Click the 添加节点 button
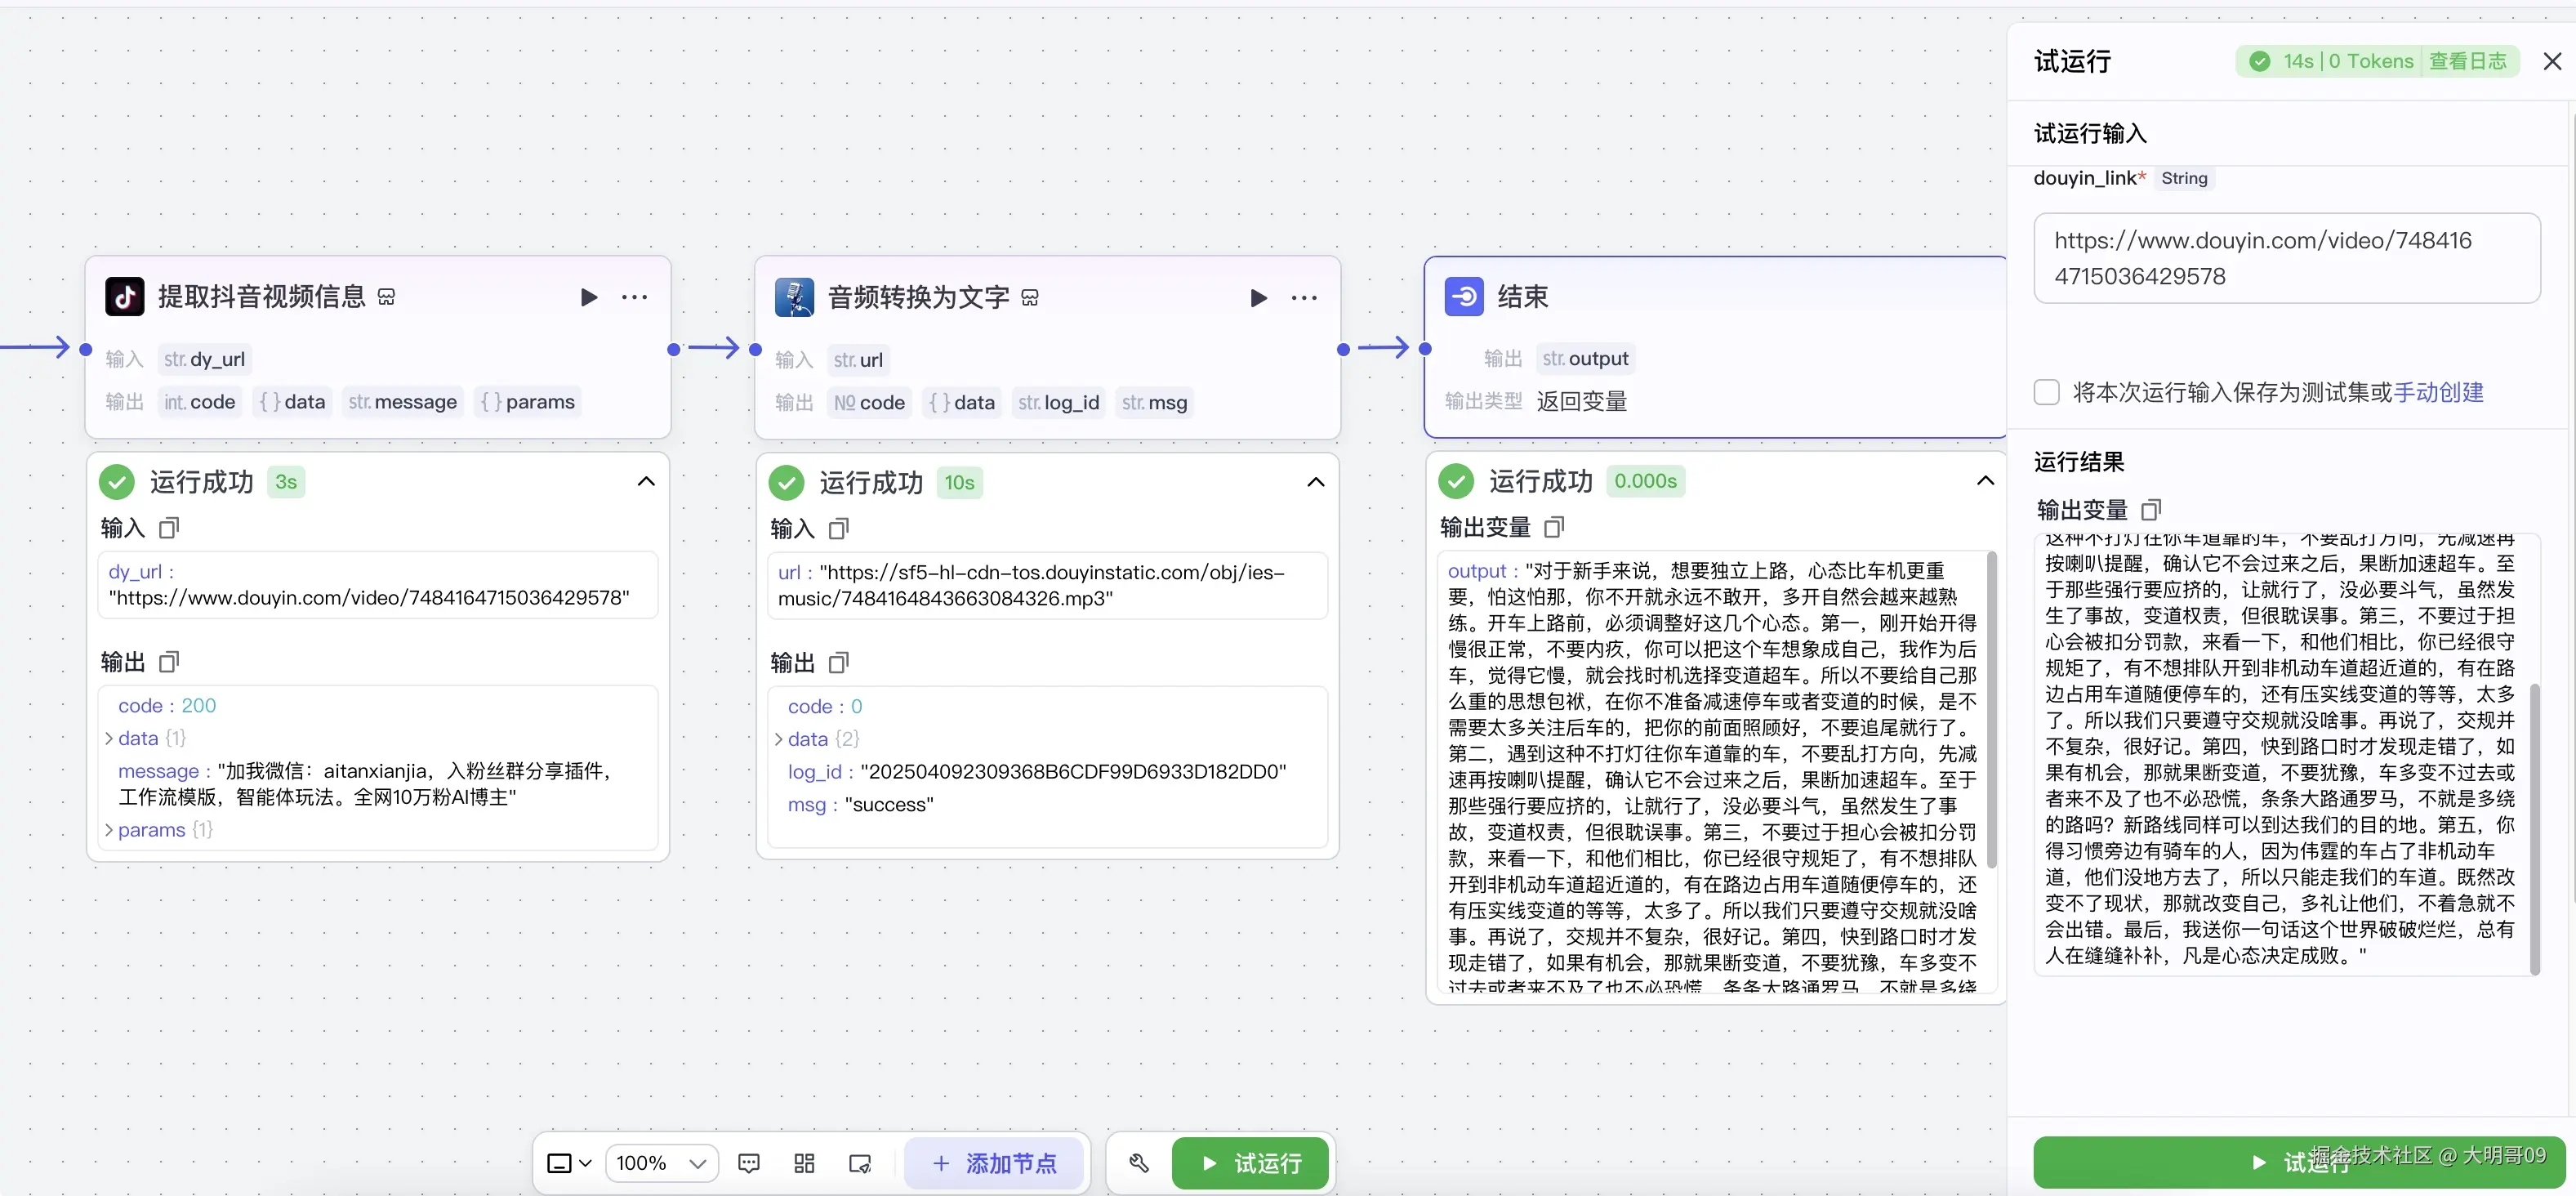Screen dimensions: 2576x1196 [994, 1163]
